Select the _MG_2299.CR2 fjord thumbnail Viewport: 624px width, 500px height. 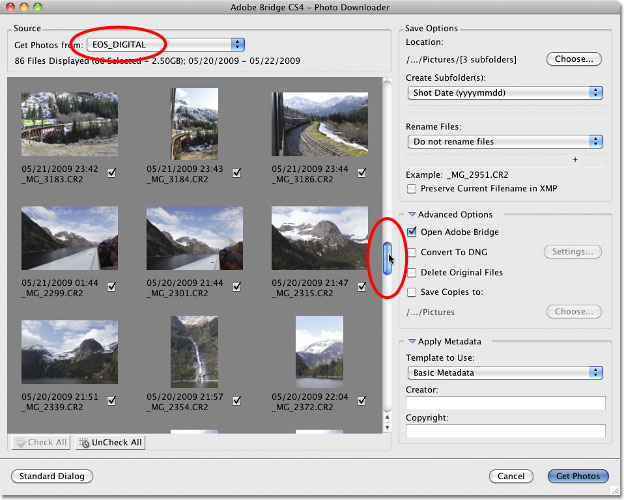coord(70,238)
